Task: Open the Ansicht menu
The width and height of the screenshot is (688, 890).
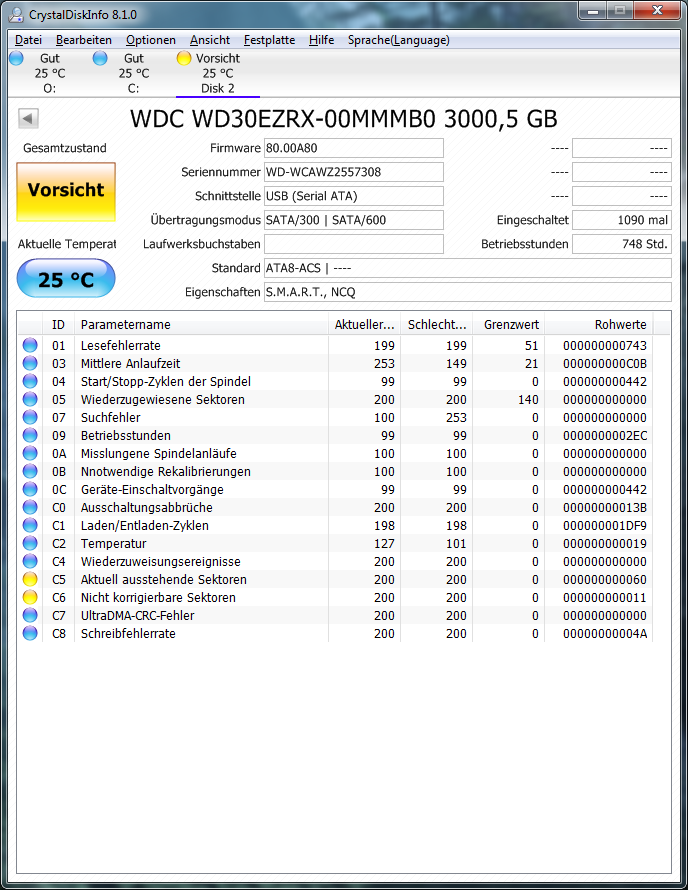Action: [x=210, y=40]
